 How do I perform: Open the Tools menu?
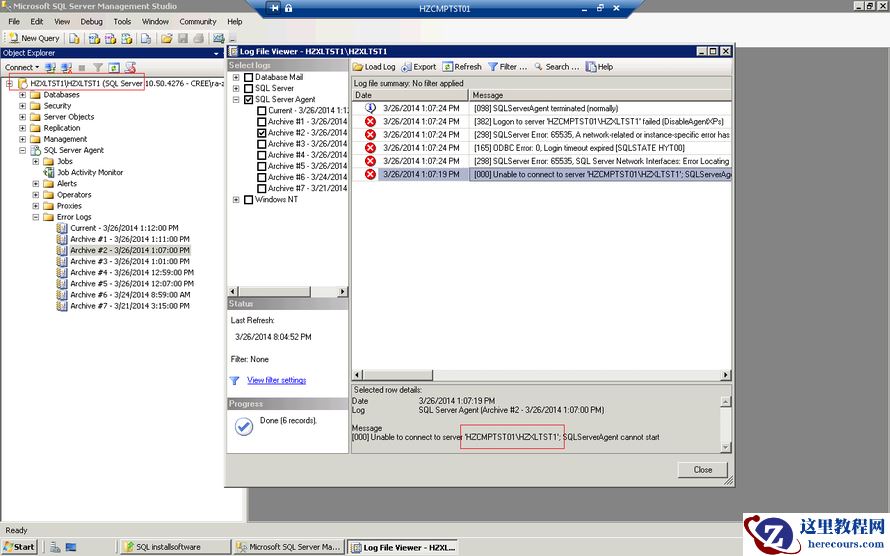tap(122, 22)
